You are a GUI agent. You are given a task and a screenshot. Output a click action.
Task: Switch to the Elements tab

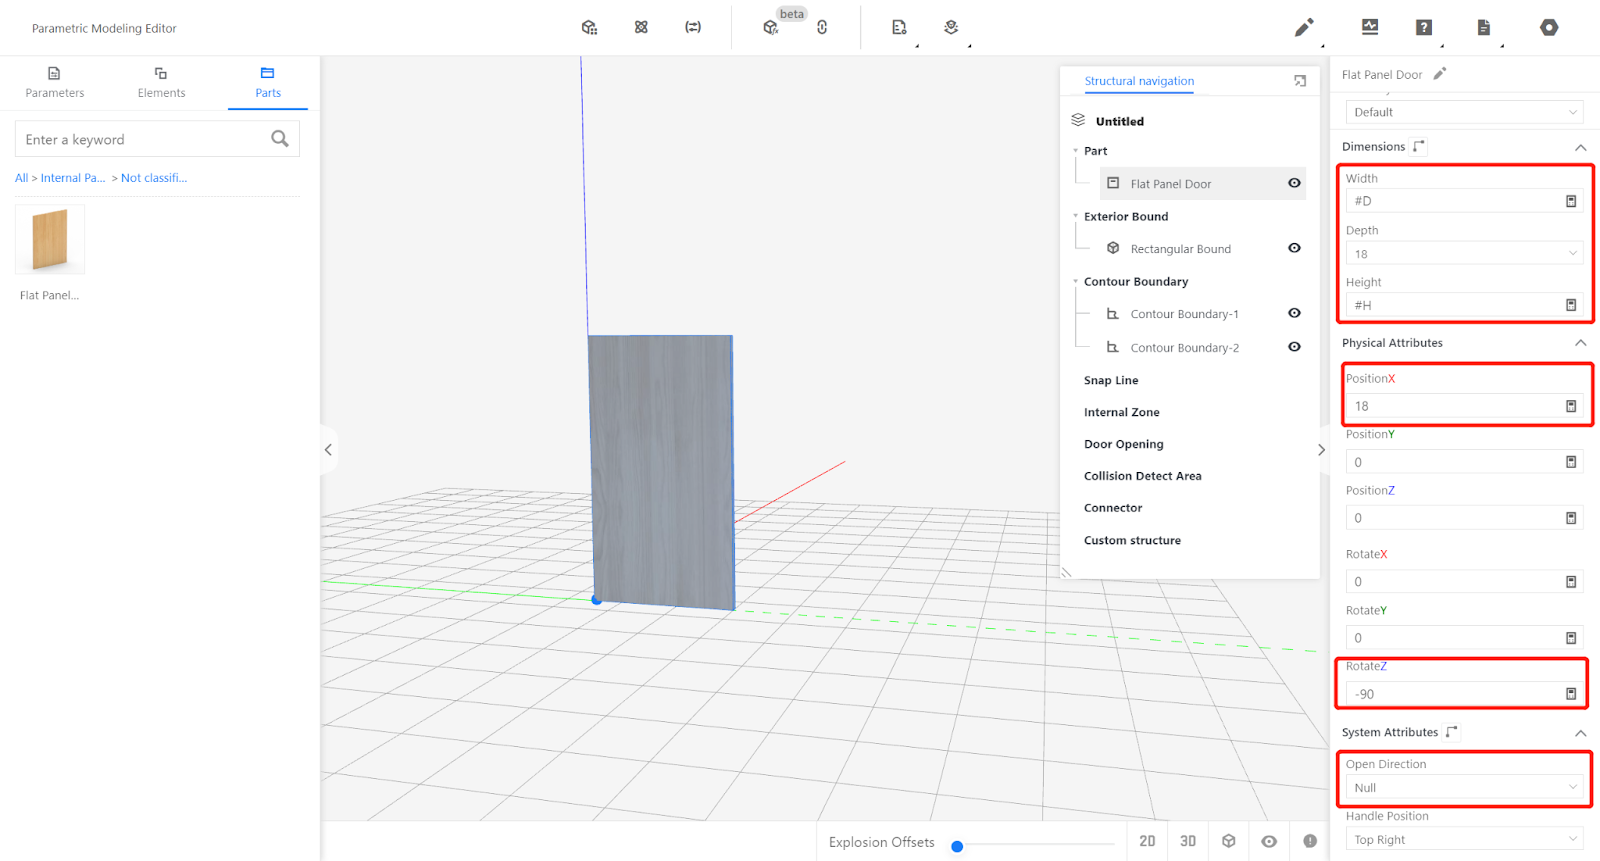point(161,82)
